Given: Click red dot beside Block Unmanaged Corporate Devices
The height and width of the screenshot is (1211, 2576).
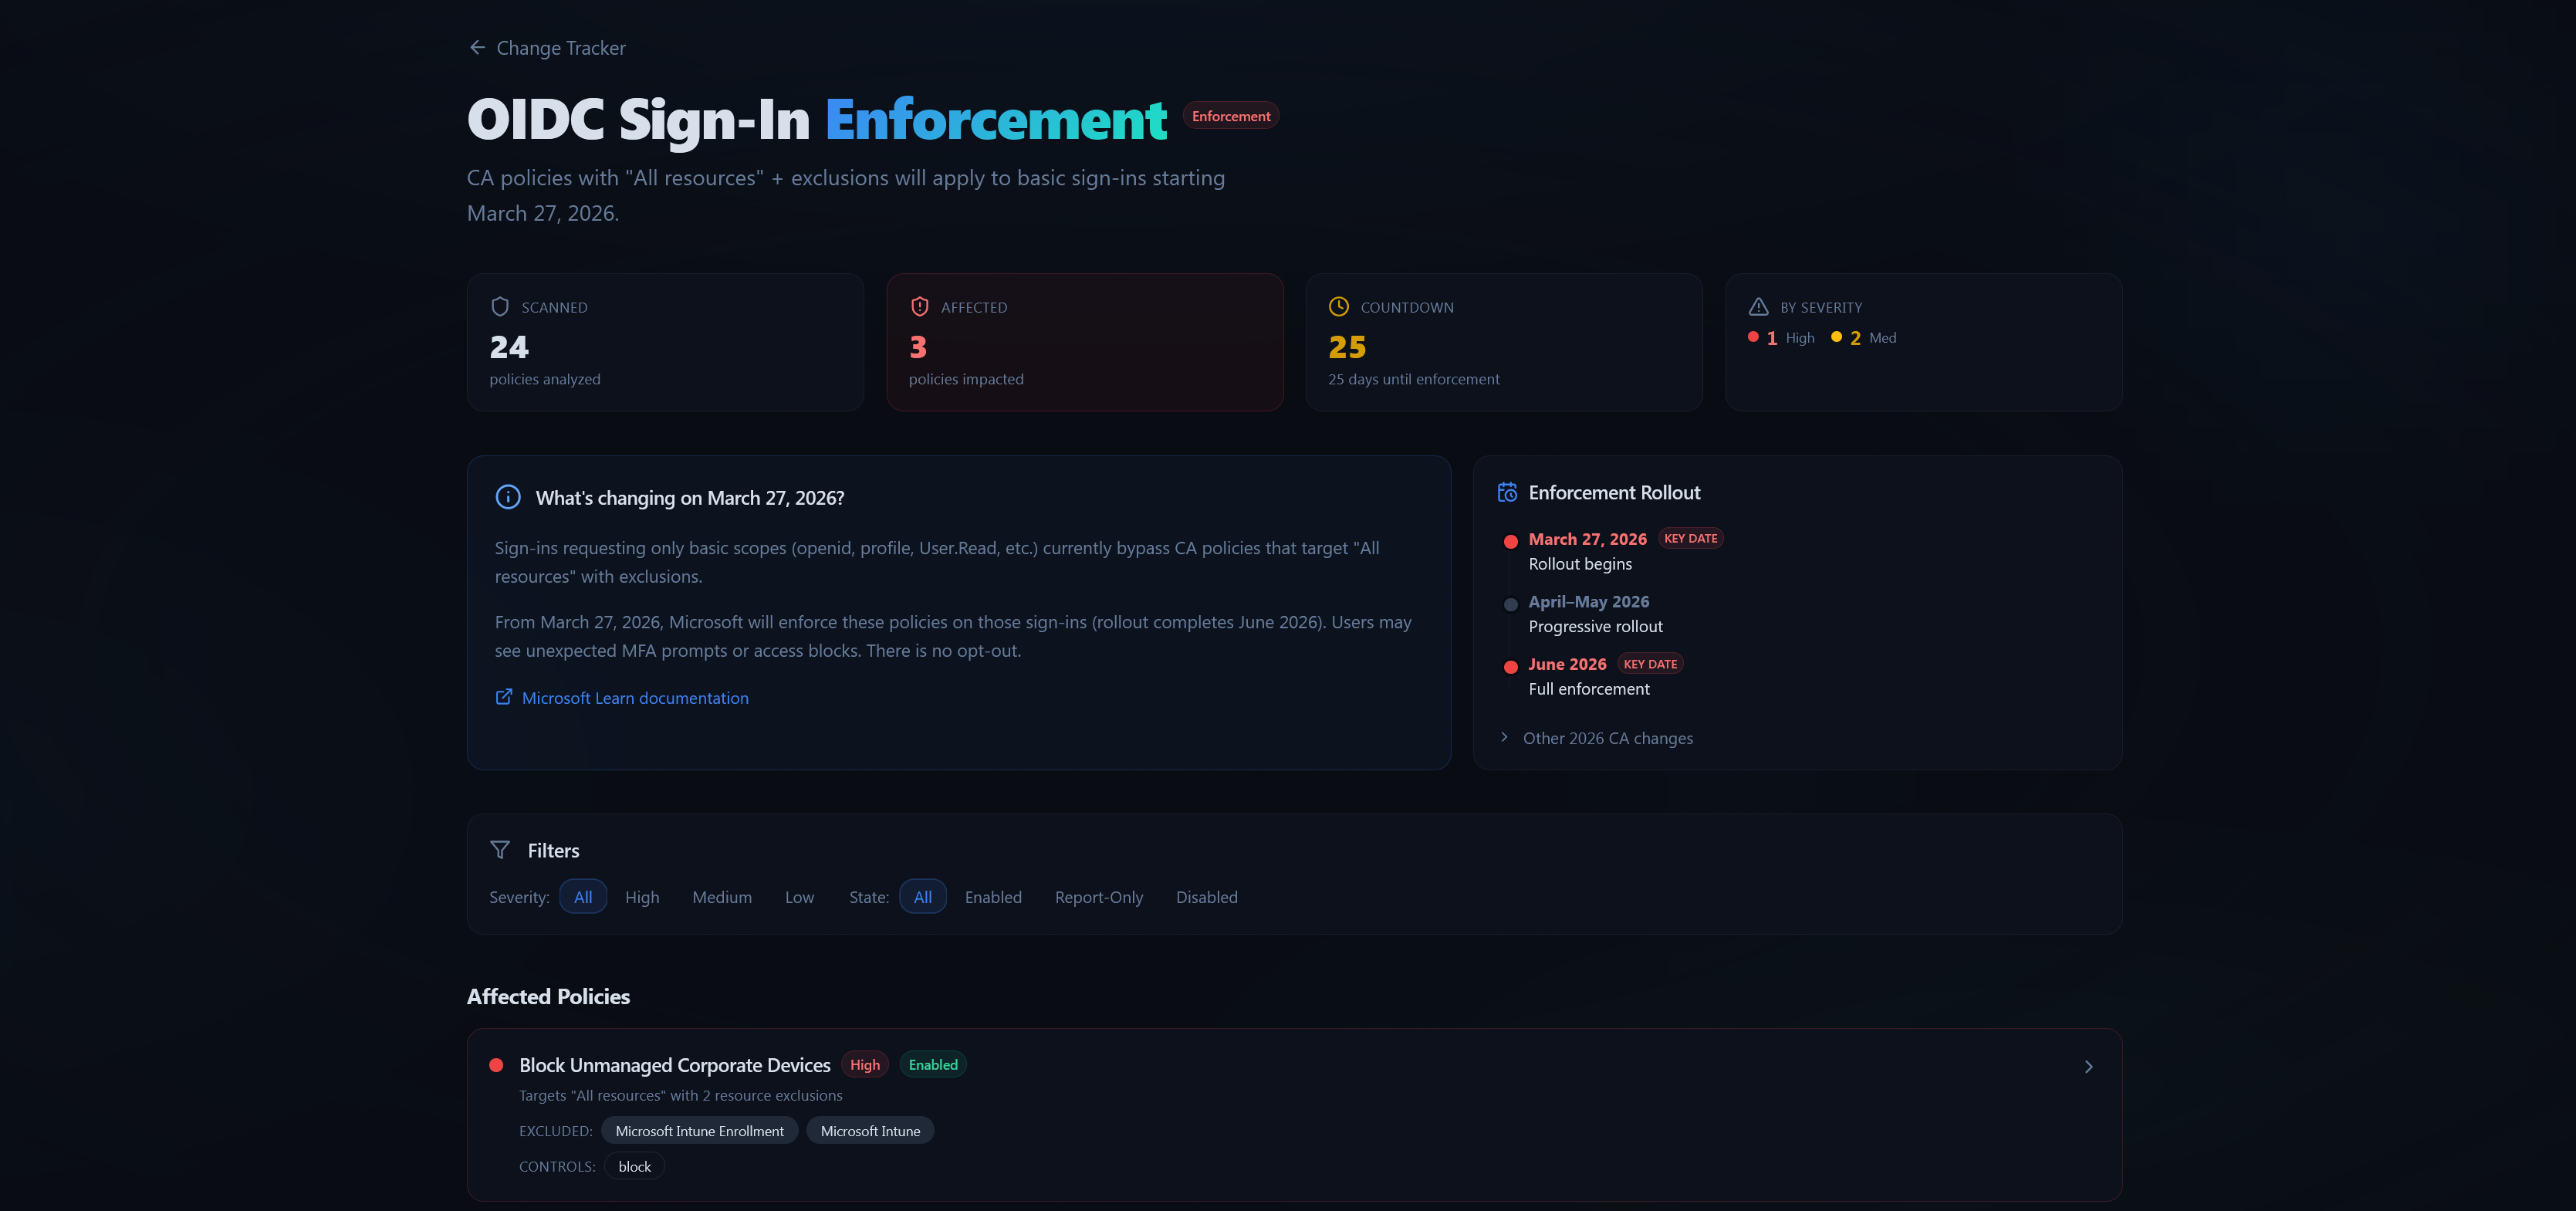Looking at the screenshot, I should pos(496,1065).
